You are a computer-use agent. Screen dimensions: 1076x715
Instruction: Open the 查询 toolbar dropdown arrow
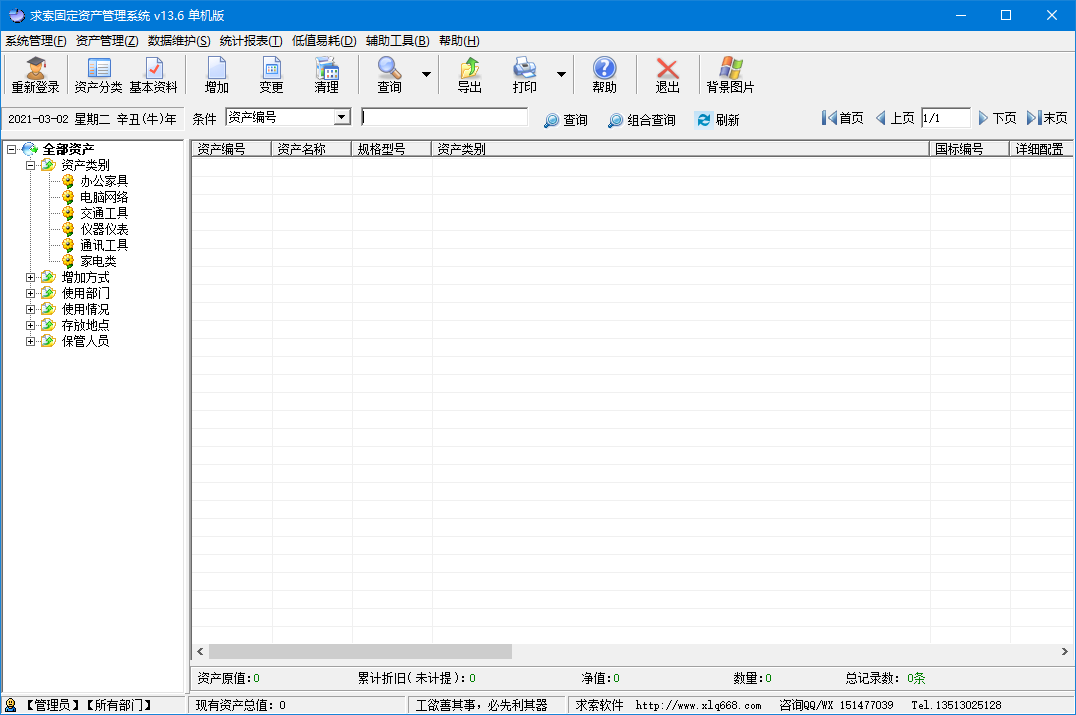click(426, 75)
